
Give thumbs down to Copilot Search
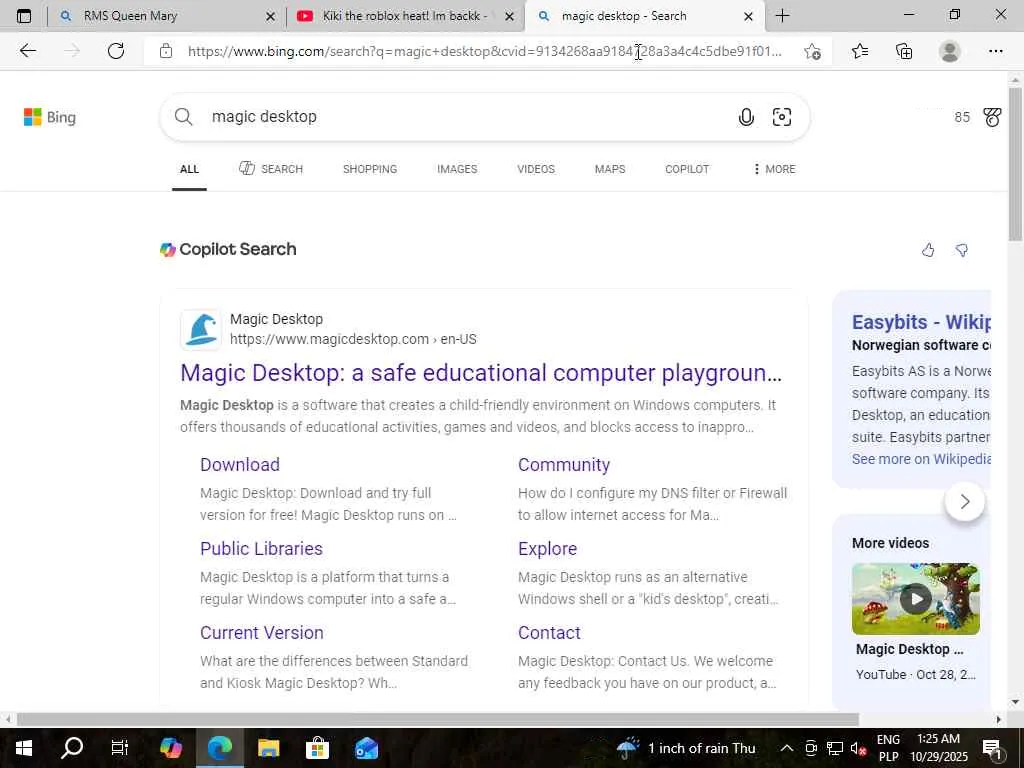962,250
